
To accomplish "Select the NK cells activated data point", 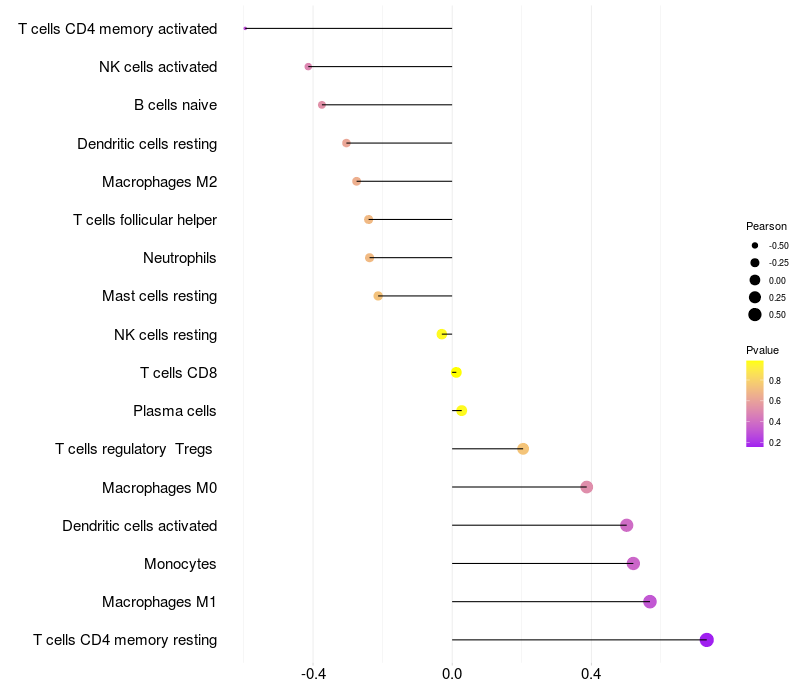I will click(308, 67).
